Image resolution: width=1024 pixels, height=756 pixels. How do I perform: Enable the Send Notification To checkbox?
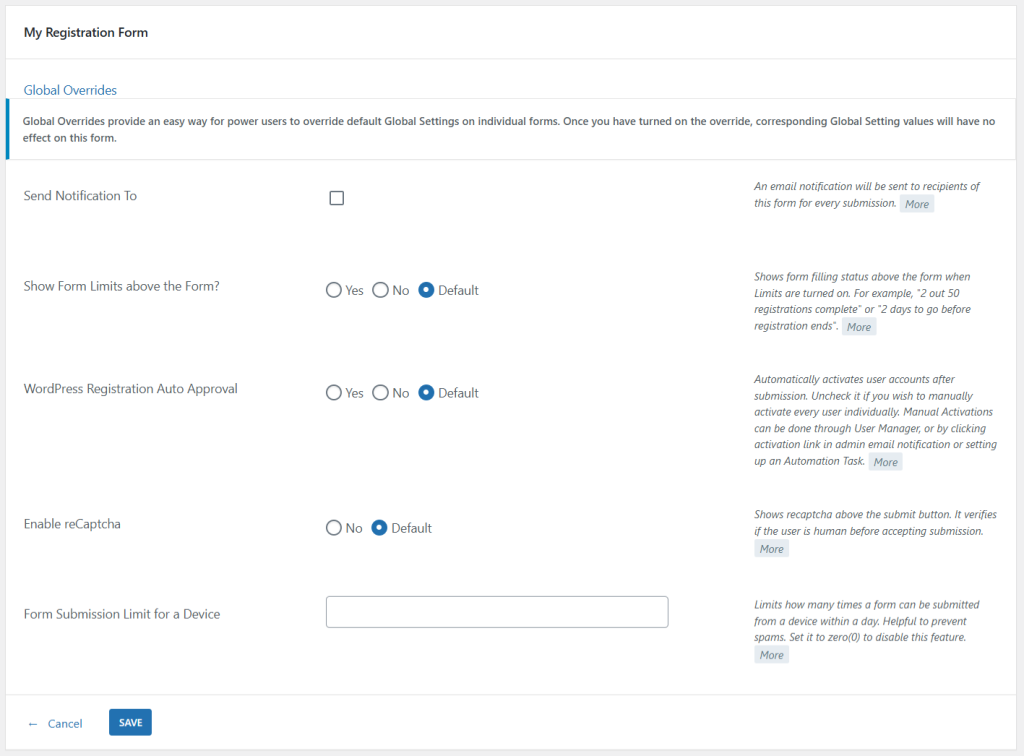point(336,197)
